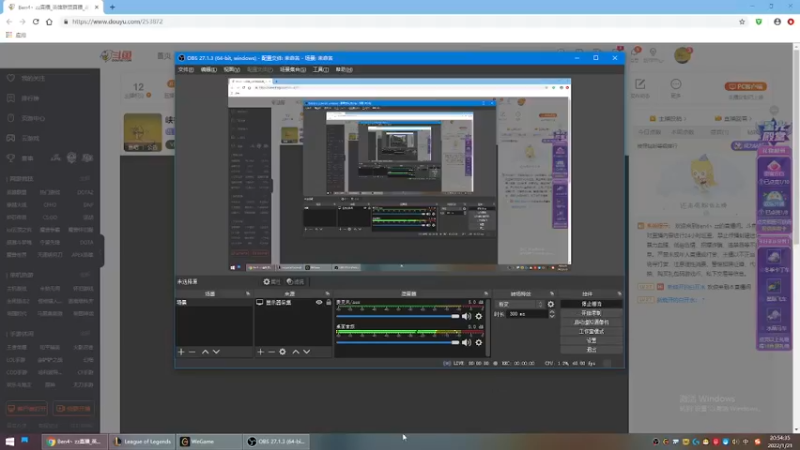The image size is (800, 450).
Task: Move the selected source up
Action: 295,352
